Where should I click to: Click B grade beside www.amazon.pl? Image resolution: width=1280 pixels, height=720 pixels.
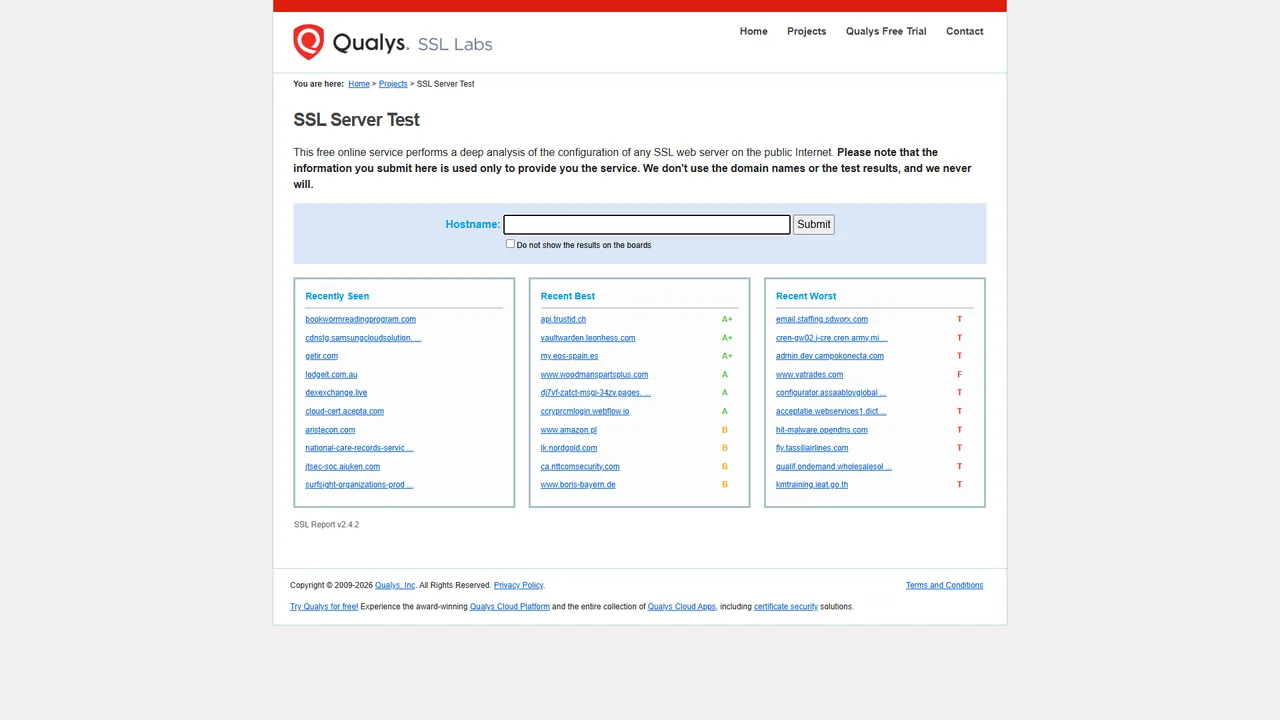[725, 430]
